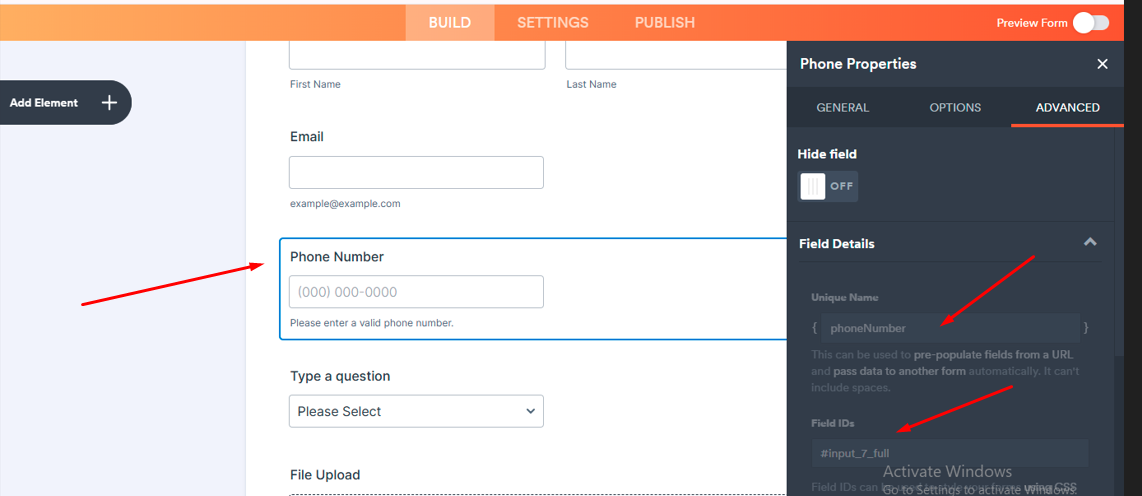The width and height of the screenshot is (1142, 496).
Task: Open the Publish tab
Action: pyautogui.click(x=664, y=22)
